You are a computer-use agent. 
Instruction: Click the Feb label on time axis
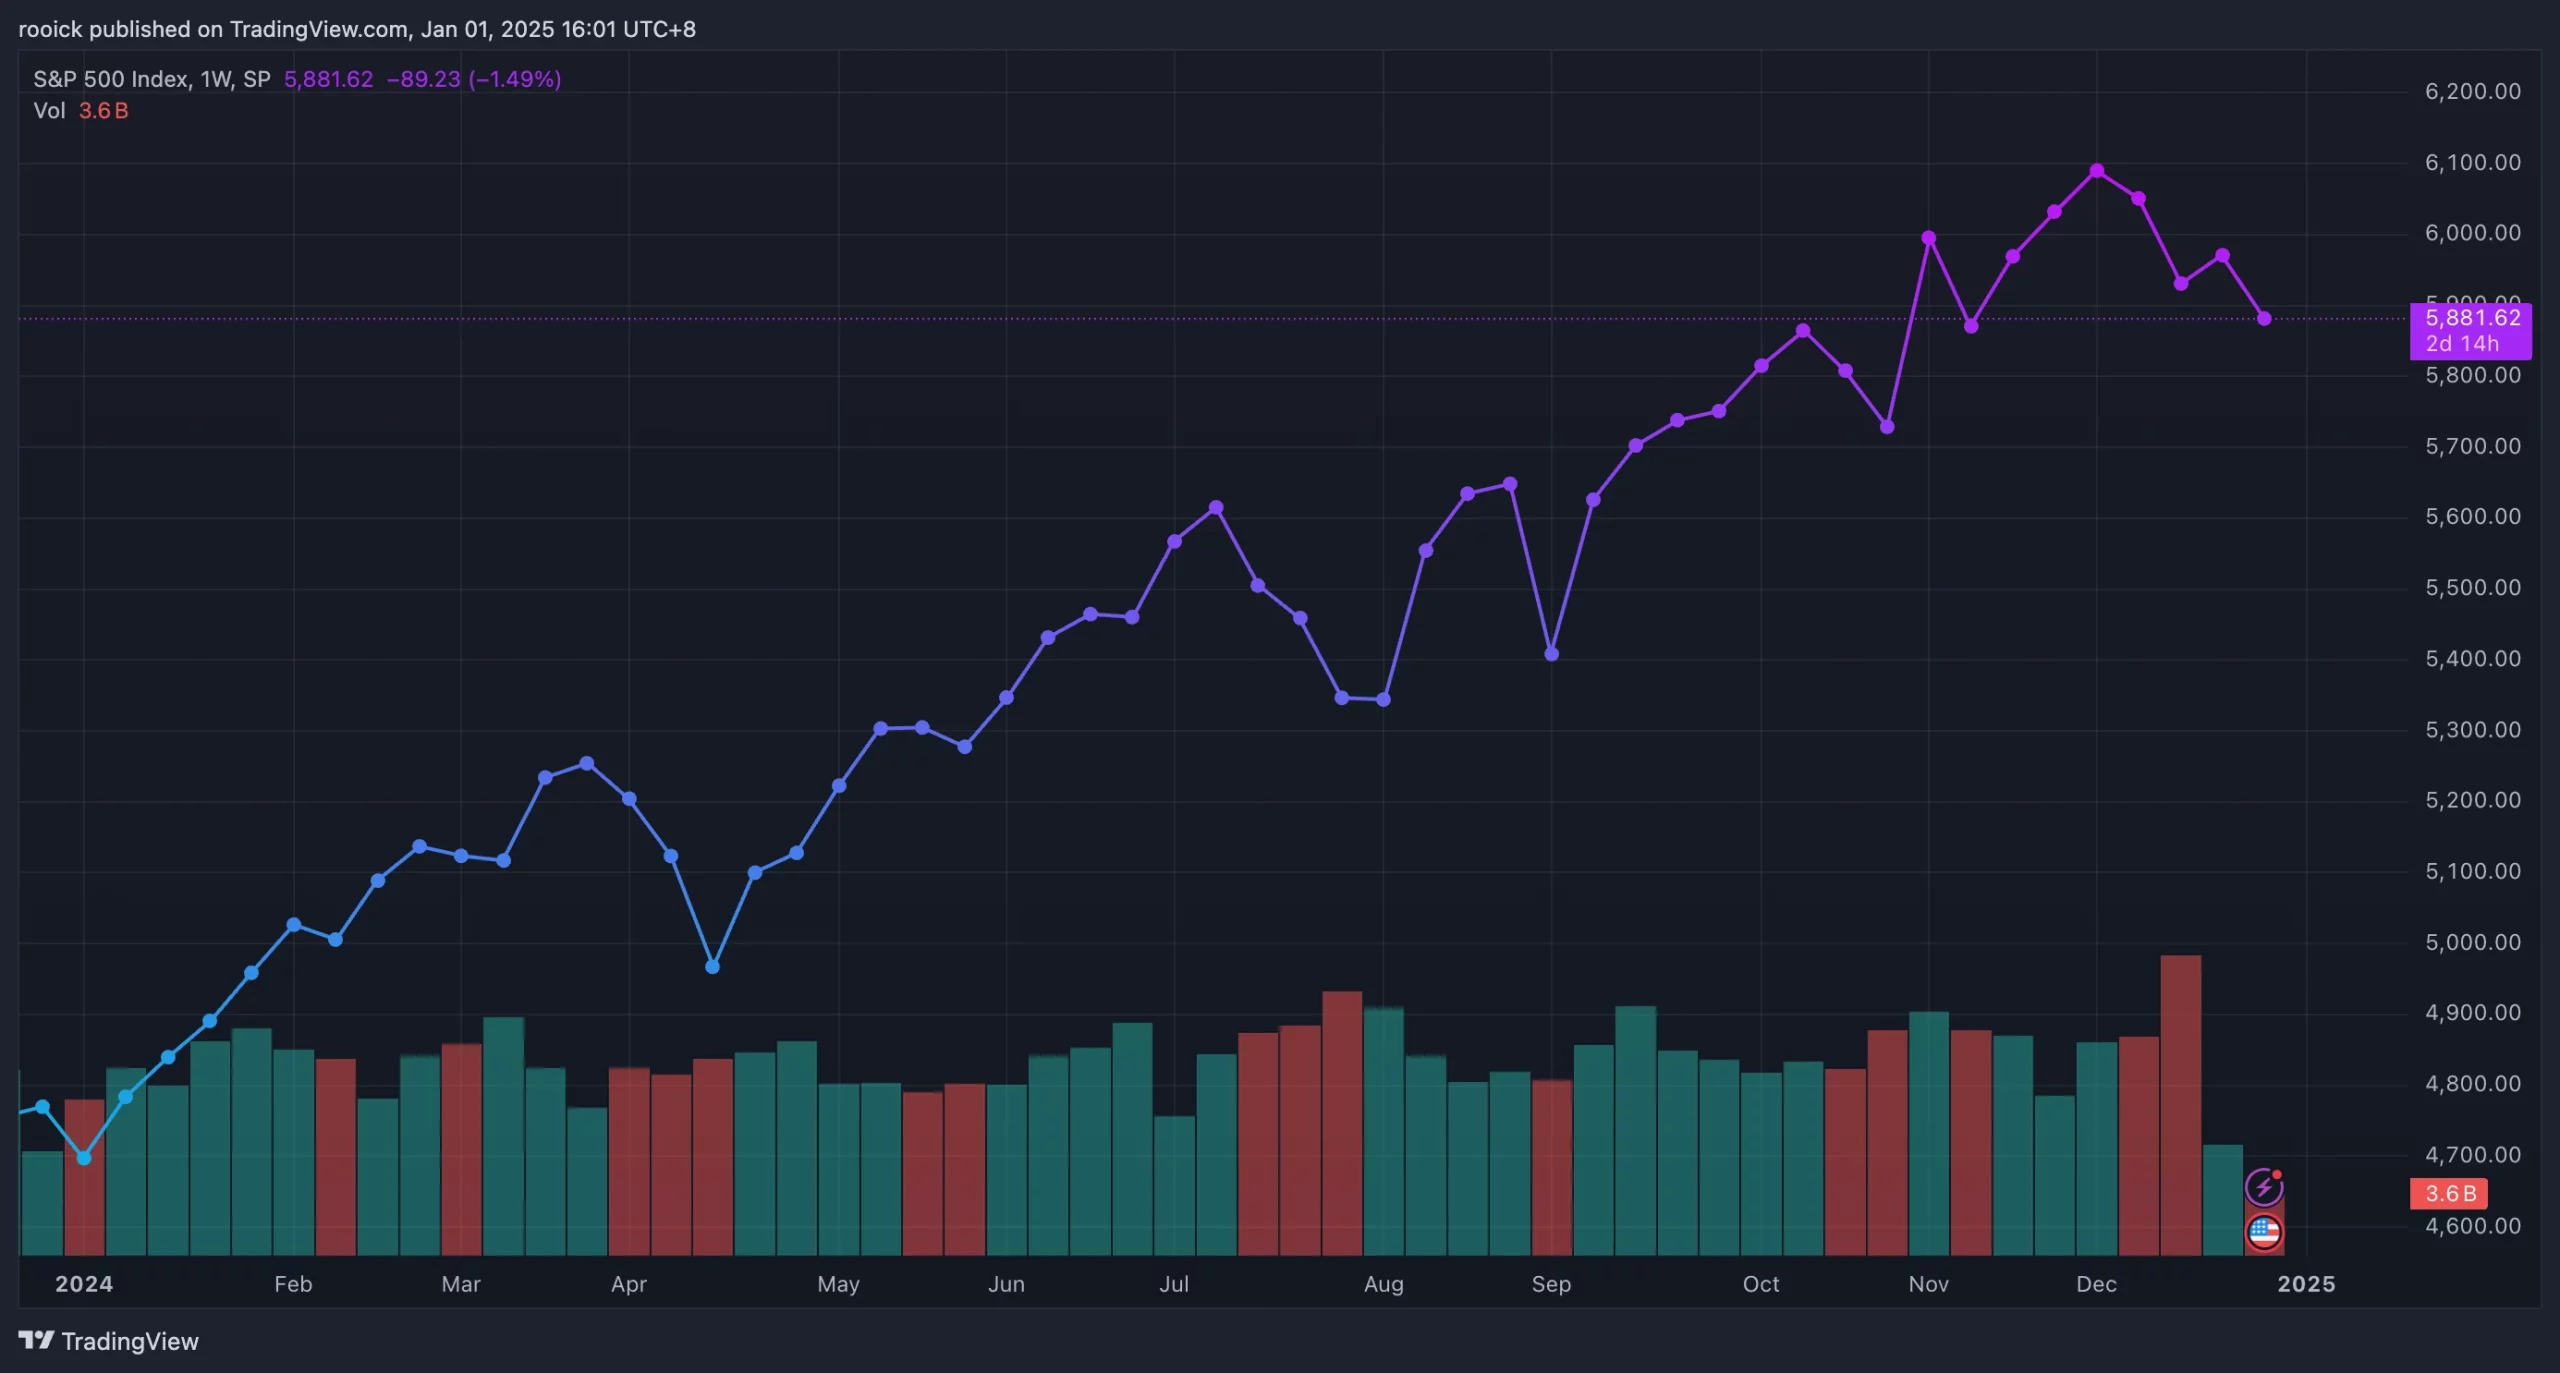pyautogui.click(x=293, y=1284)
